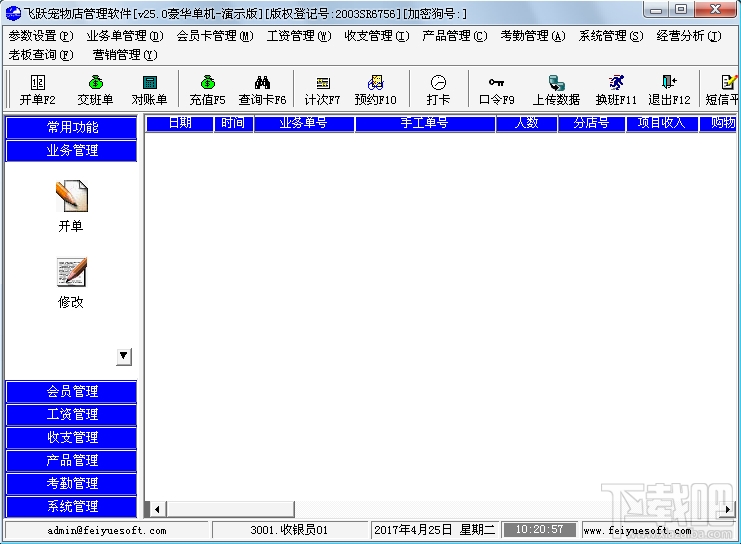Viewport: 741px width, 544px height.
Task: Expand the 考勤管理 sidebar section
Action: tap(71, 483)
